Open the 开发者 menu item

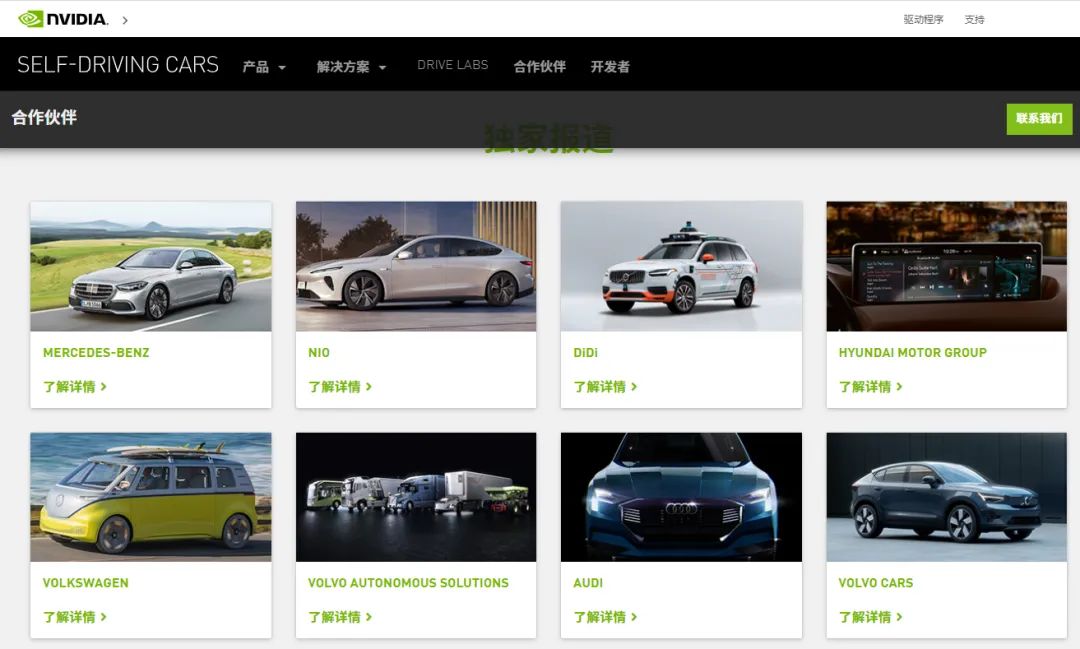[x=610, y=67]
